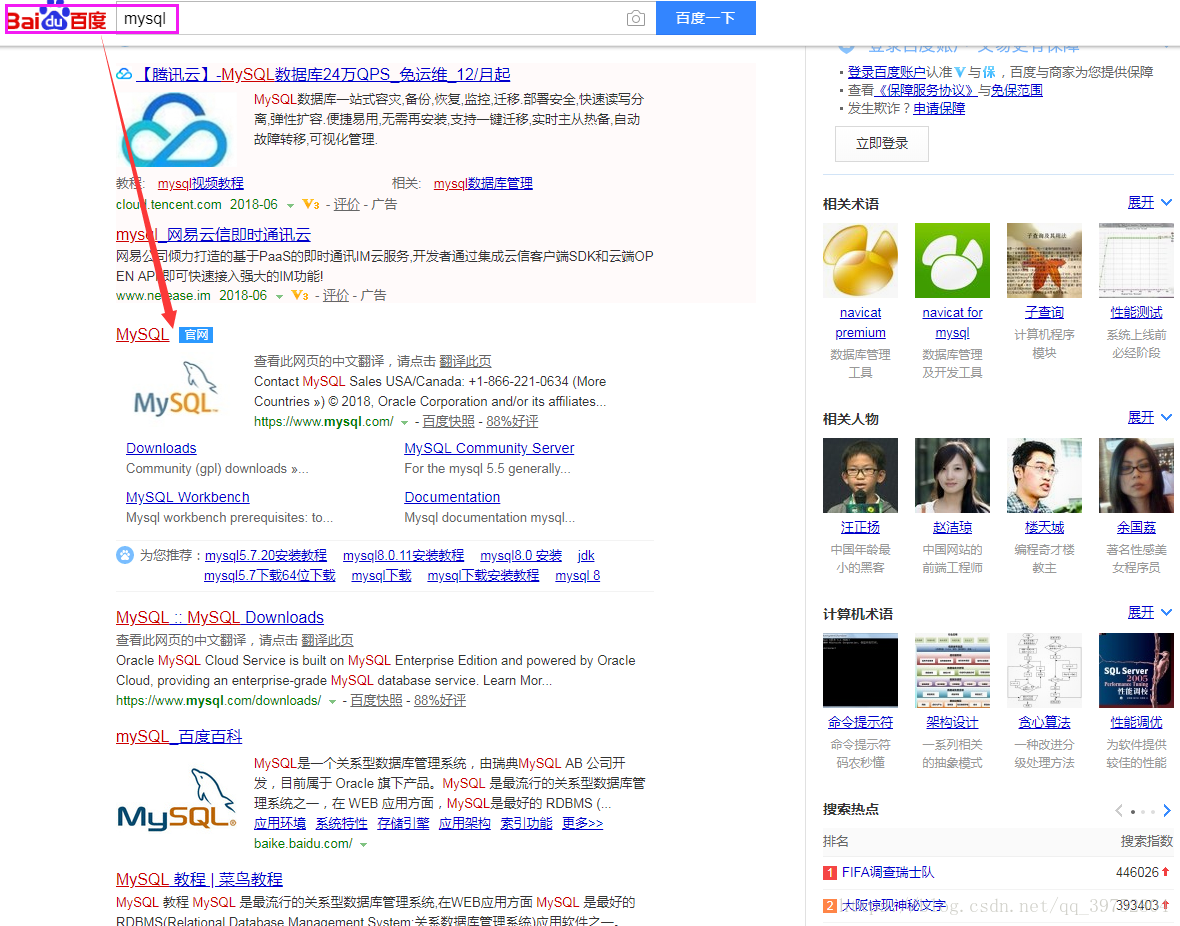The height and width of the screenshot is (926, 1180).
Task: Open 性能测试 thumbnail image
Action: click(x=1136, y=260)
